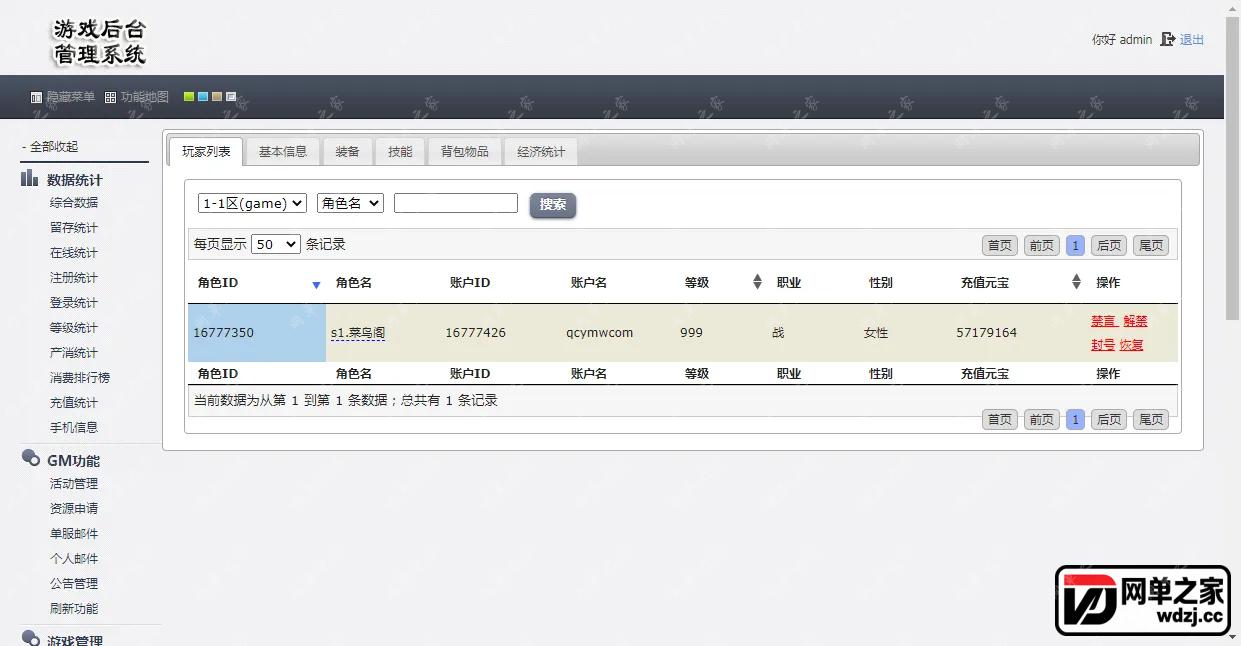Screen dimensions: 1241x646
Task: Click the 16777350 role ID cell
Action: click(x=257, y=333)
